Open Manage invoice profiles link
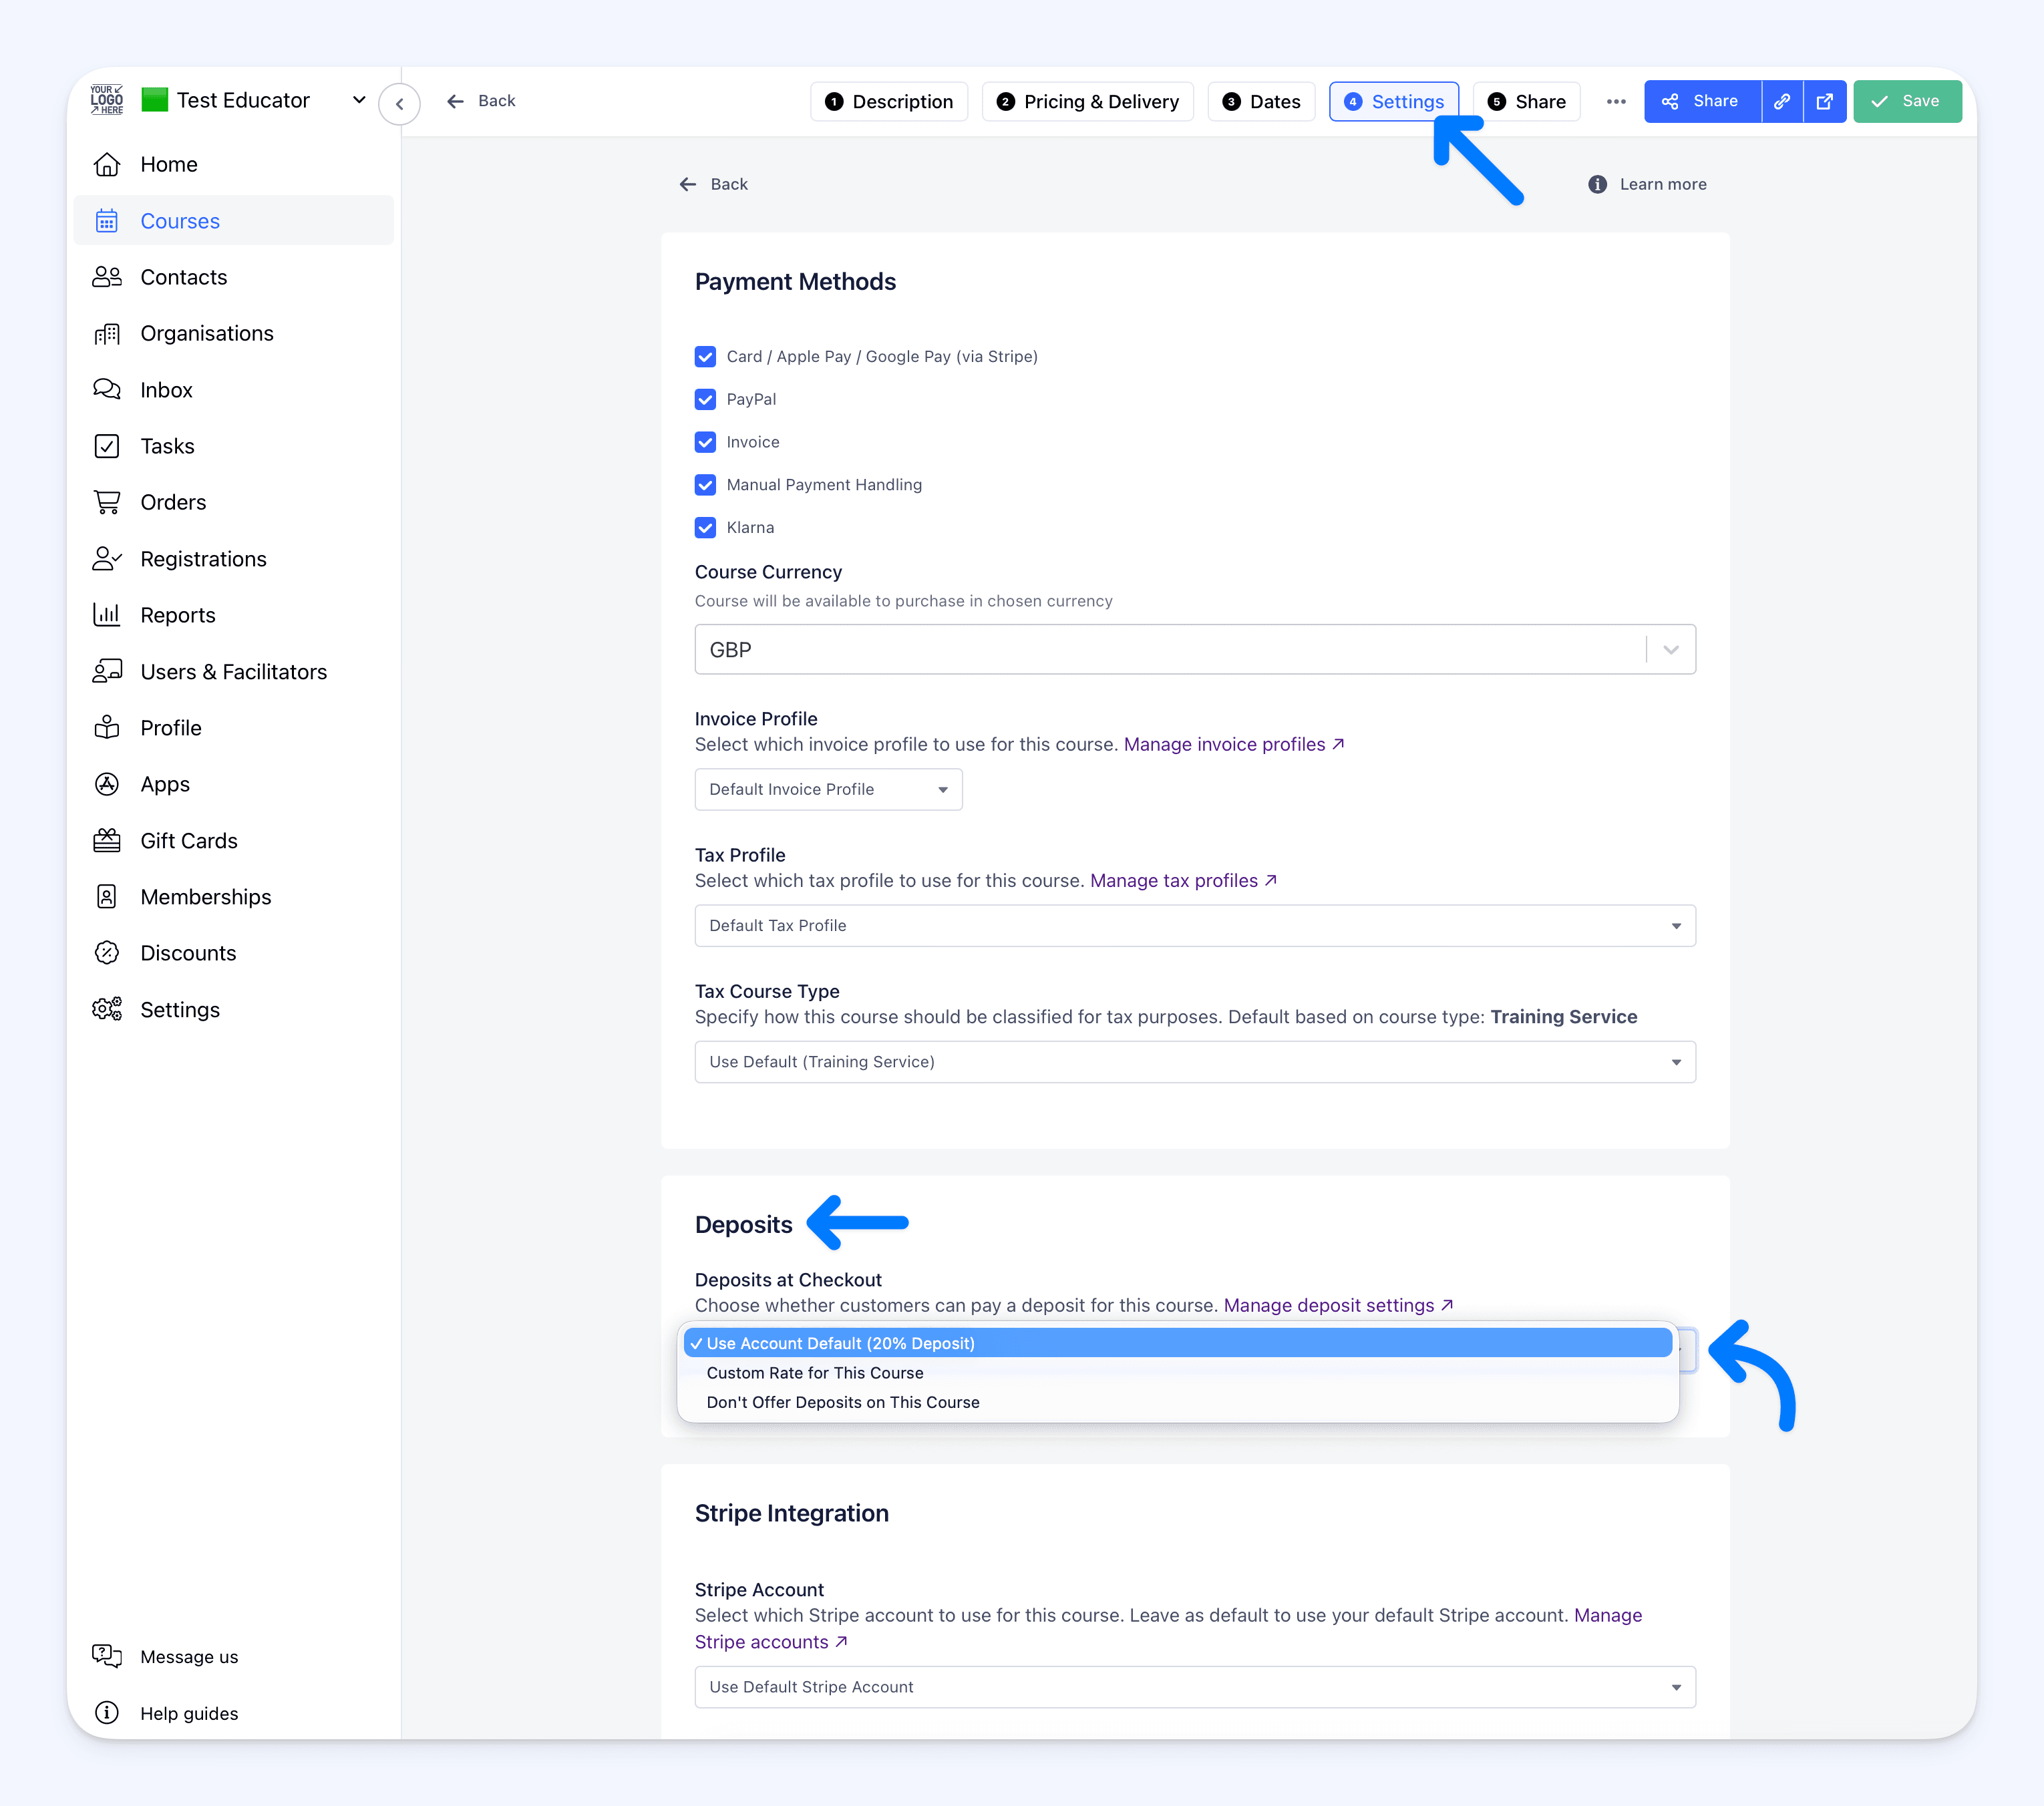The width and height of the screenshot is (2044, 1806). (1234, 744)
